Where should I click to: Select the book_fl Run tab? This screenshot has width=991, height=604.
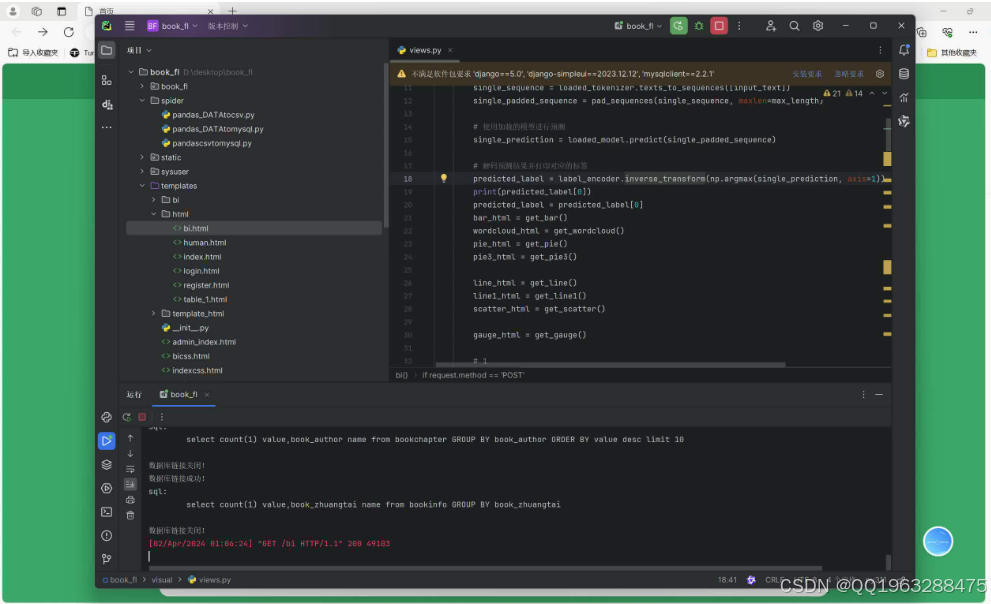184,394
